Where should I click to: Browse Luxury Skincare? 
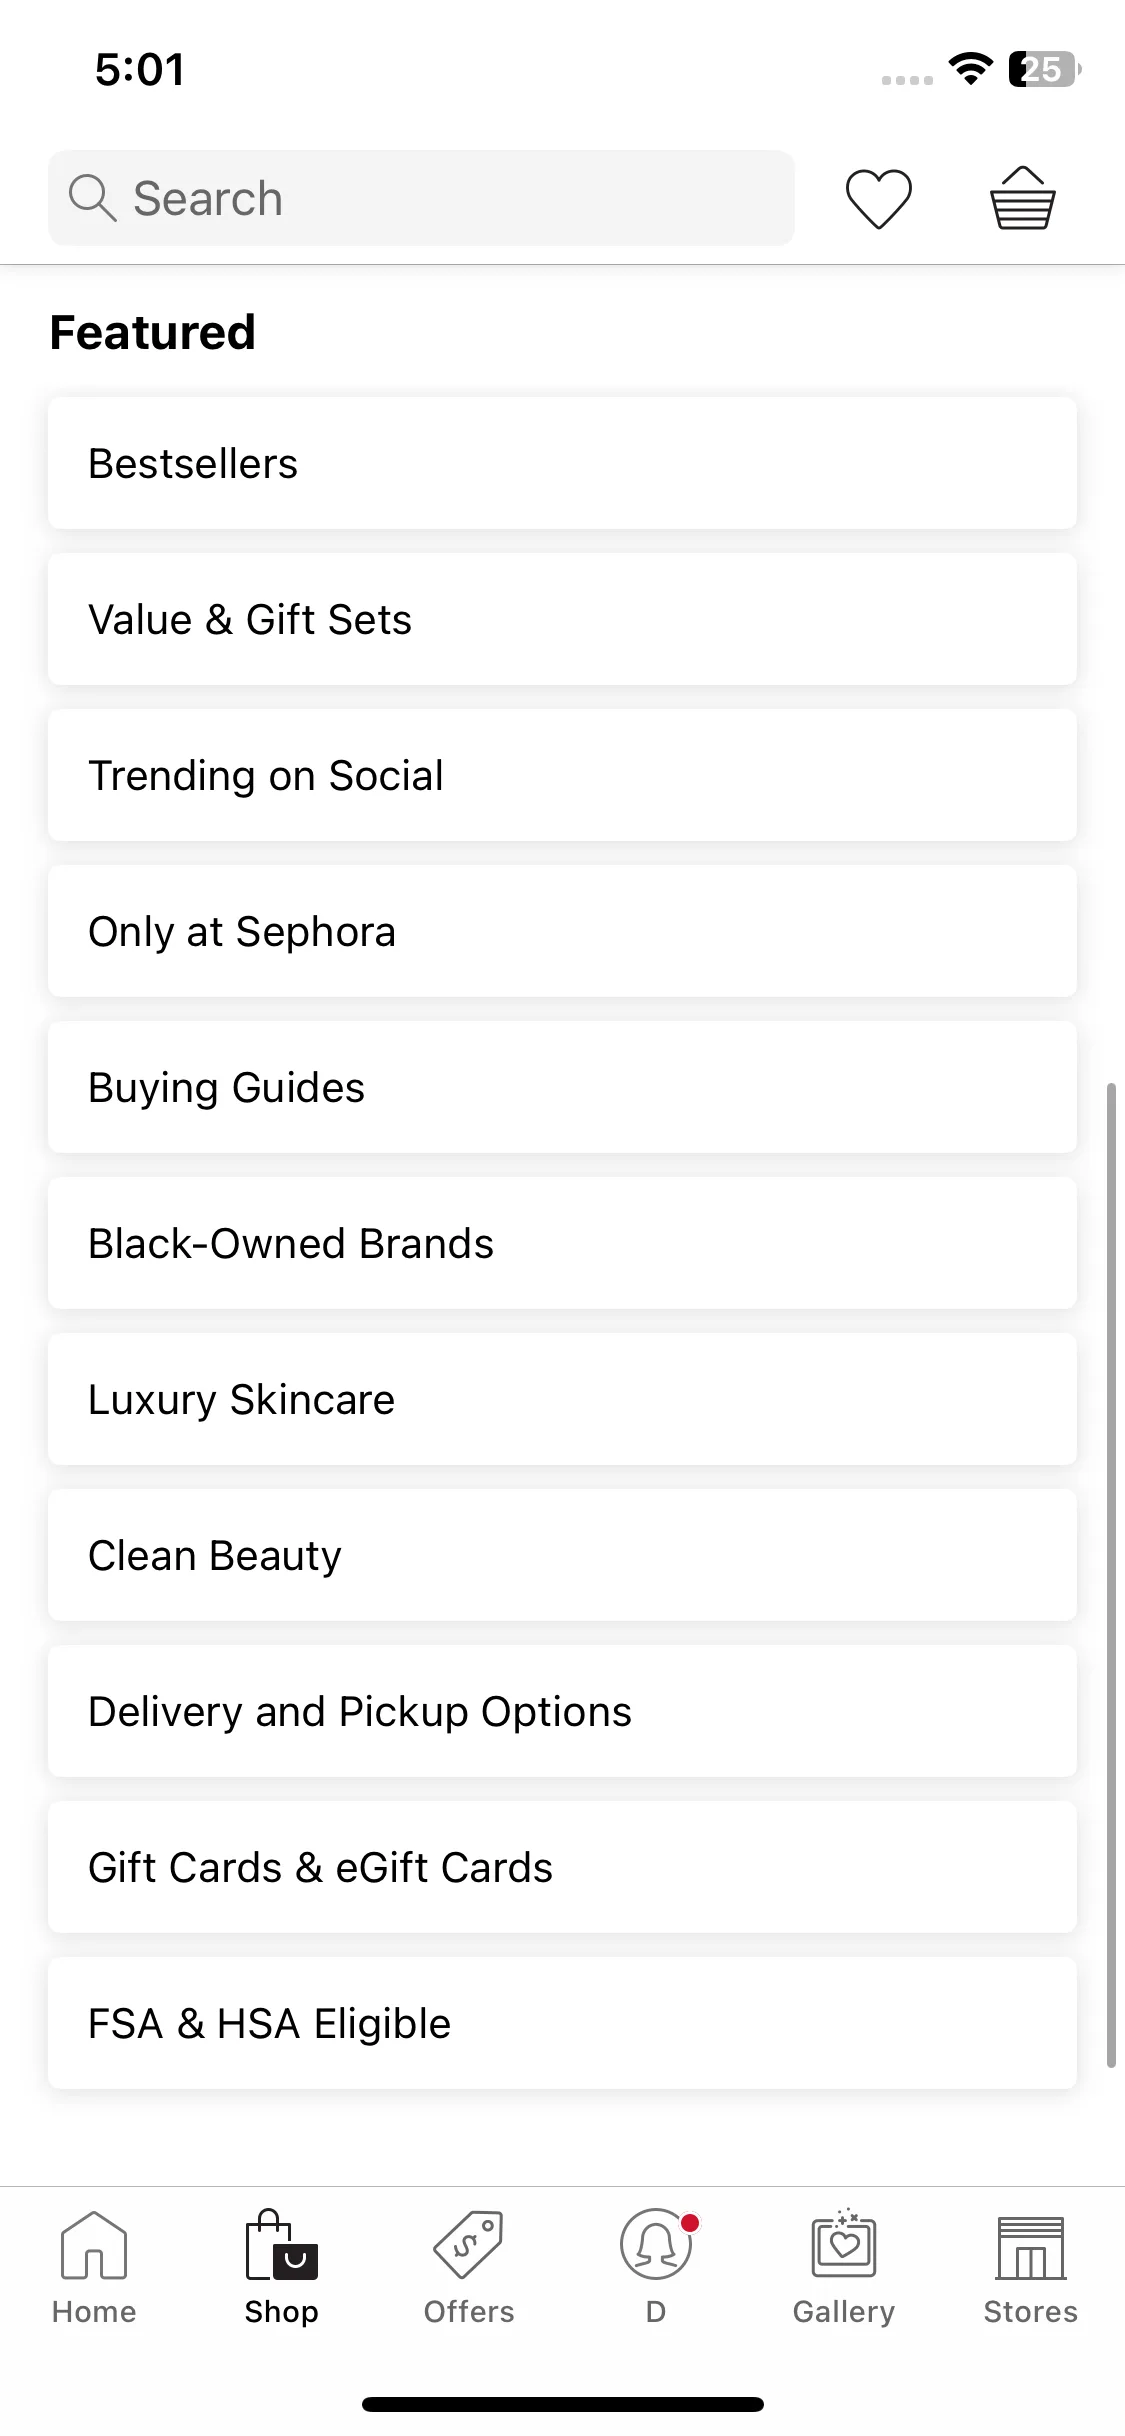(x=562, y=1399)
